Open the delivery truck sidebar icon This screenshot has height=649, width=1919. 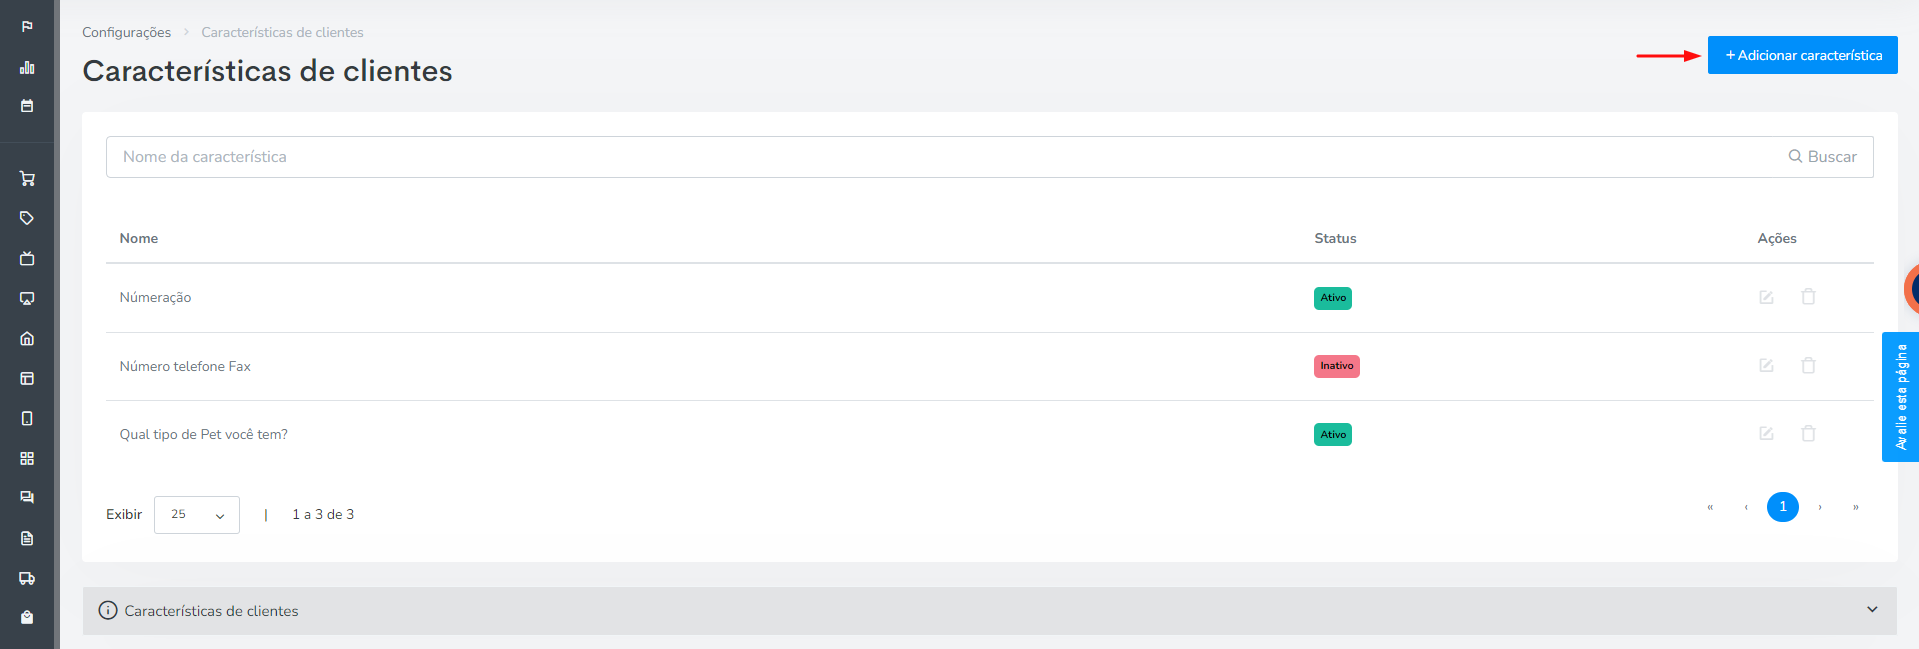(27, 578)
